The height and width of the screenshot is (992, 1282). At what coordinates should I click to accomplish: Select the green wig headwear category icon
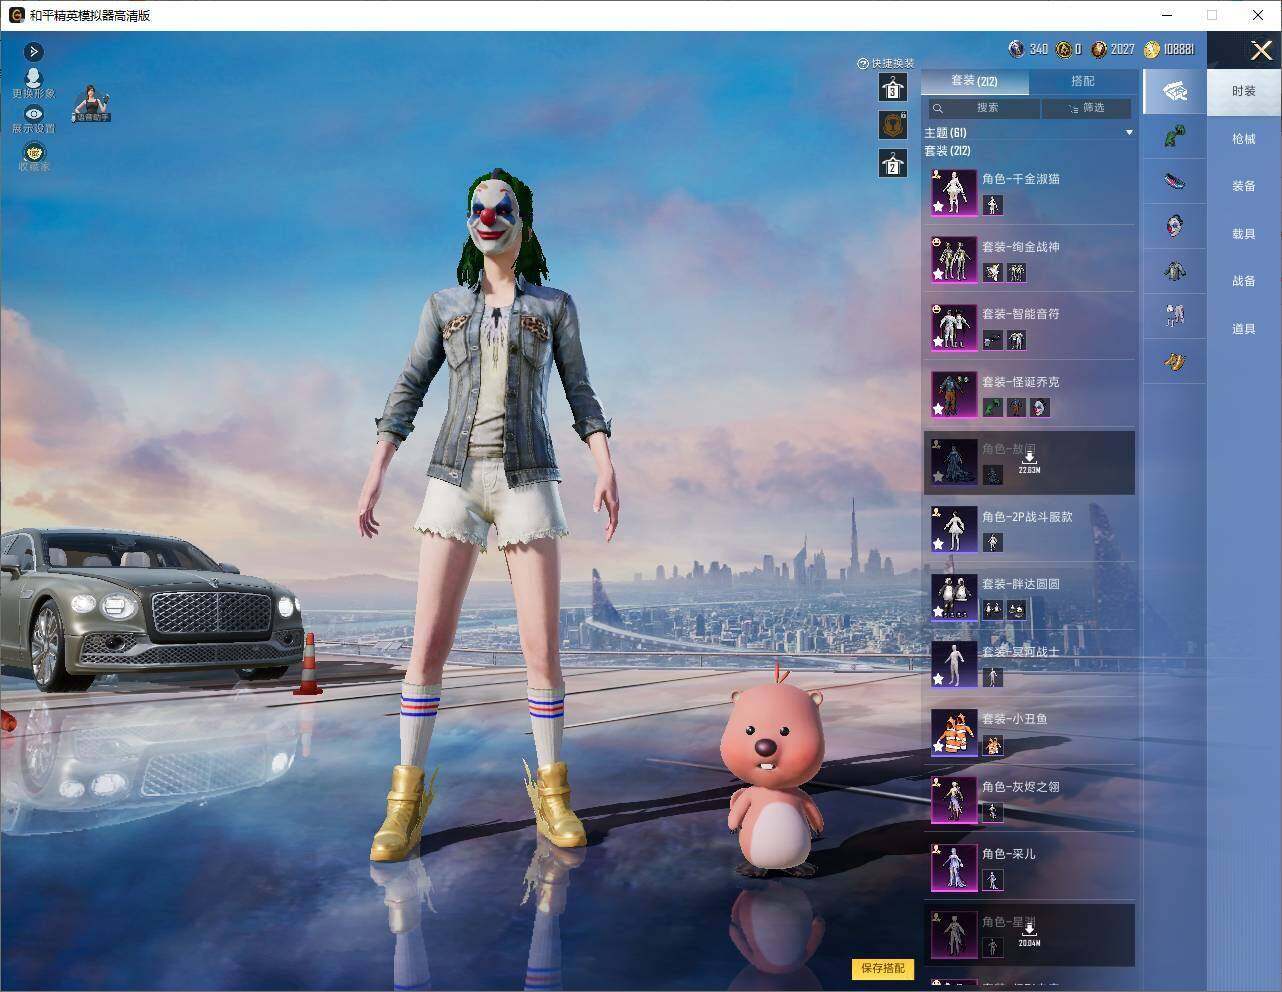[1174, 136]
